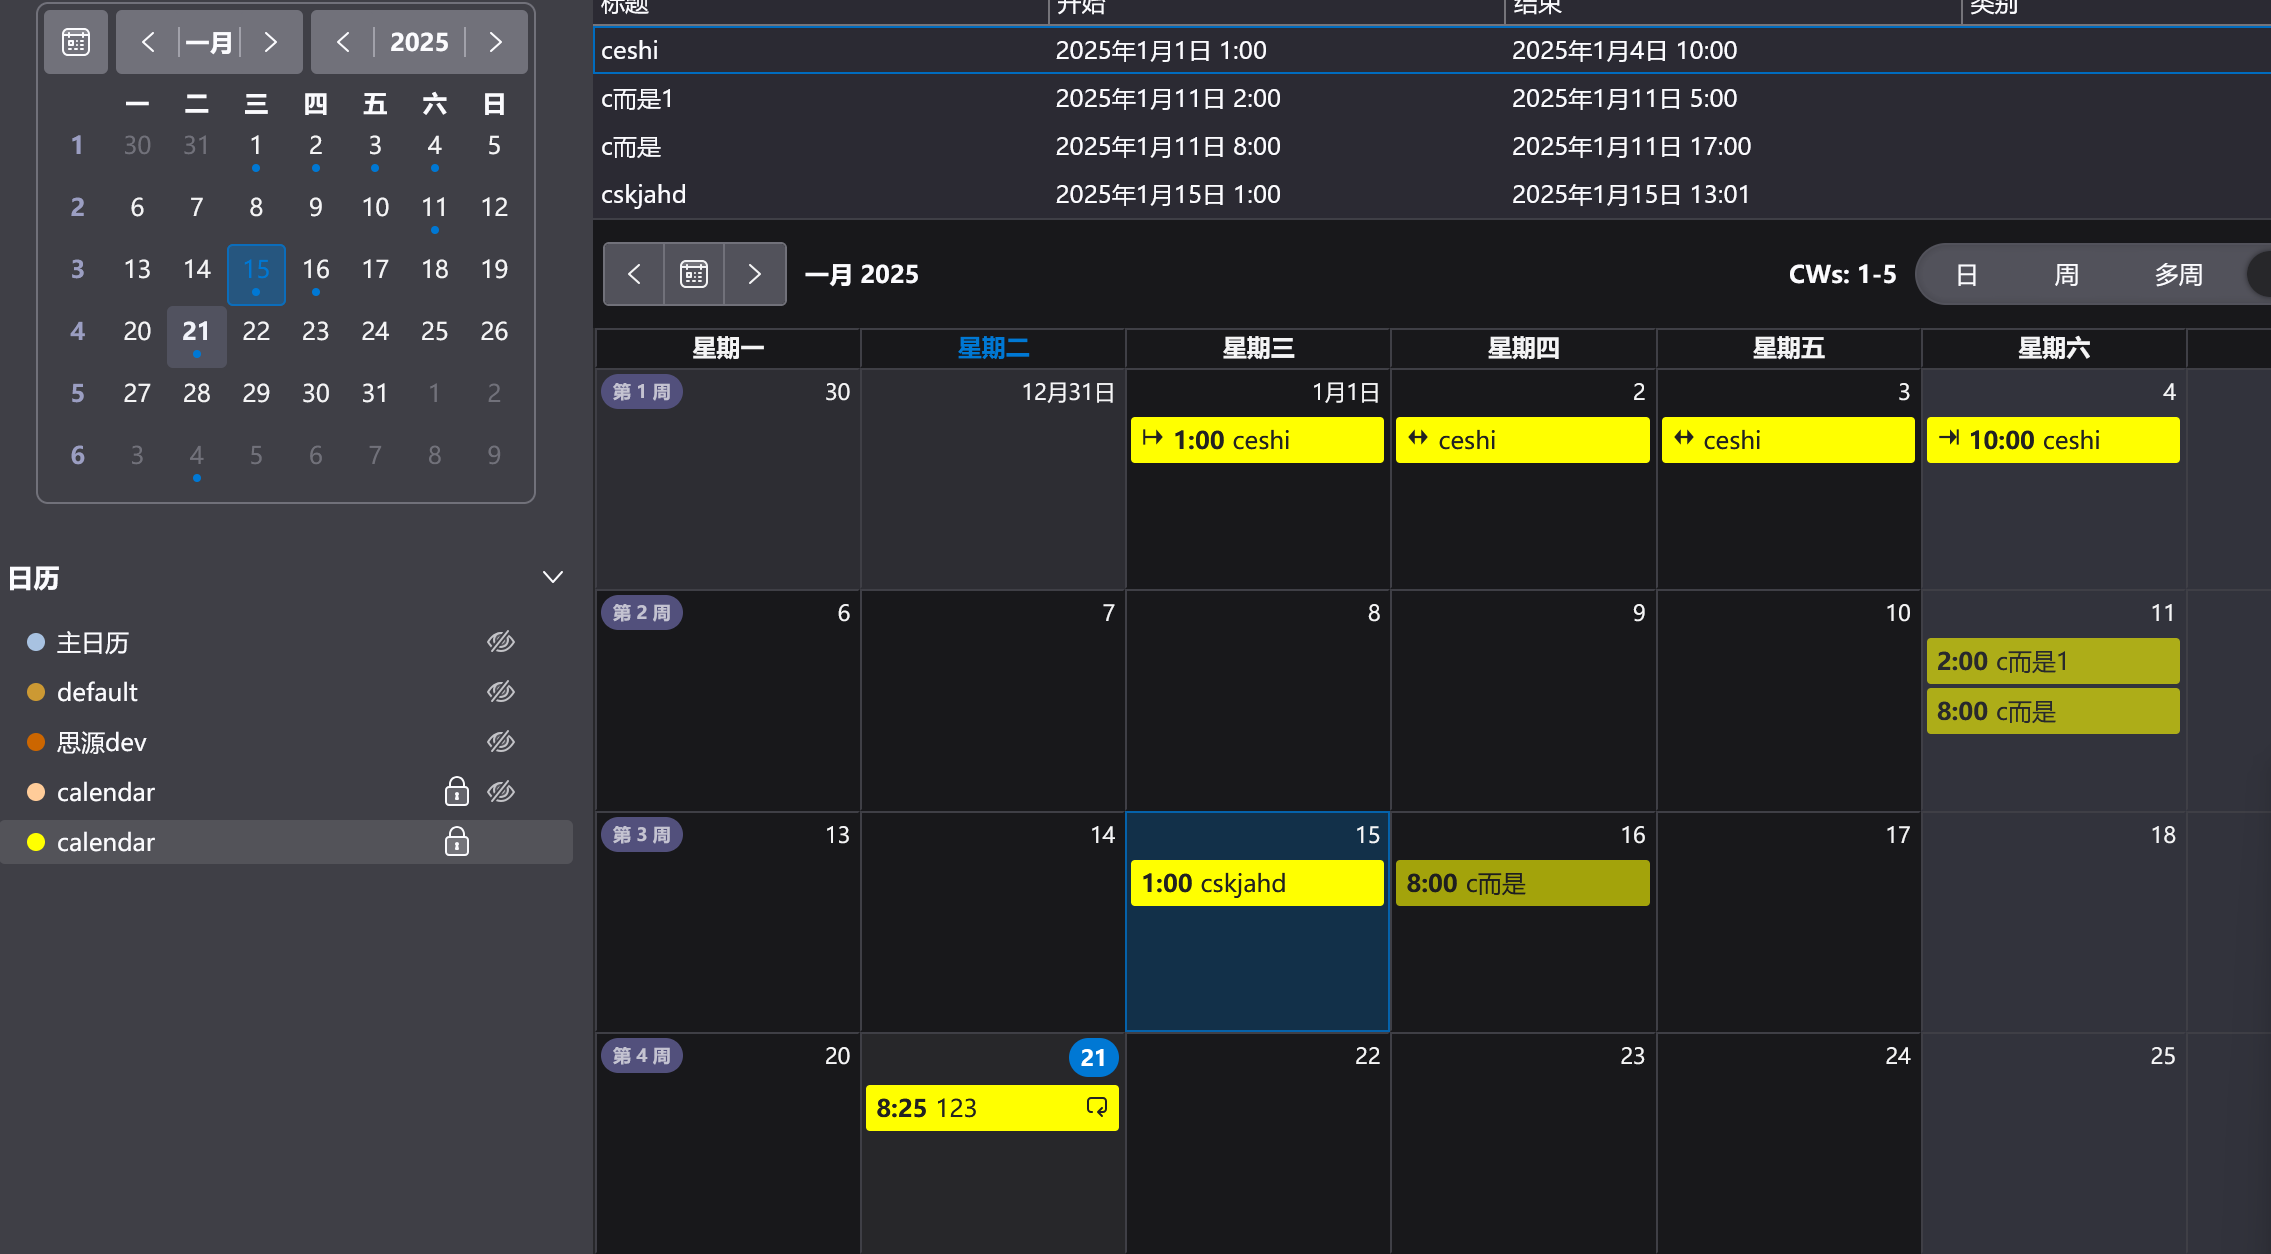This screenshot has height=1254, width=2271.
Task: Collapse the 日历 calendars section
Action: 553,578
